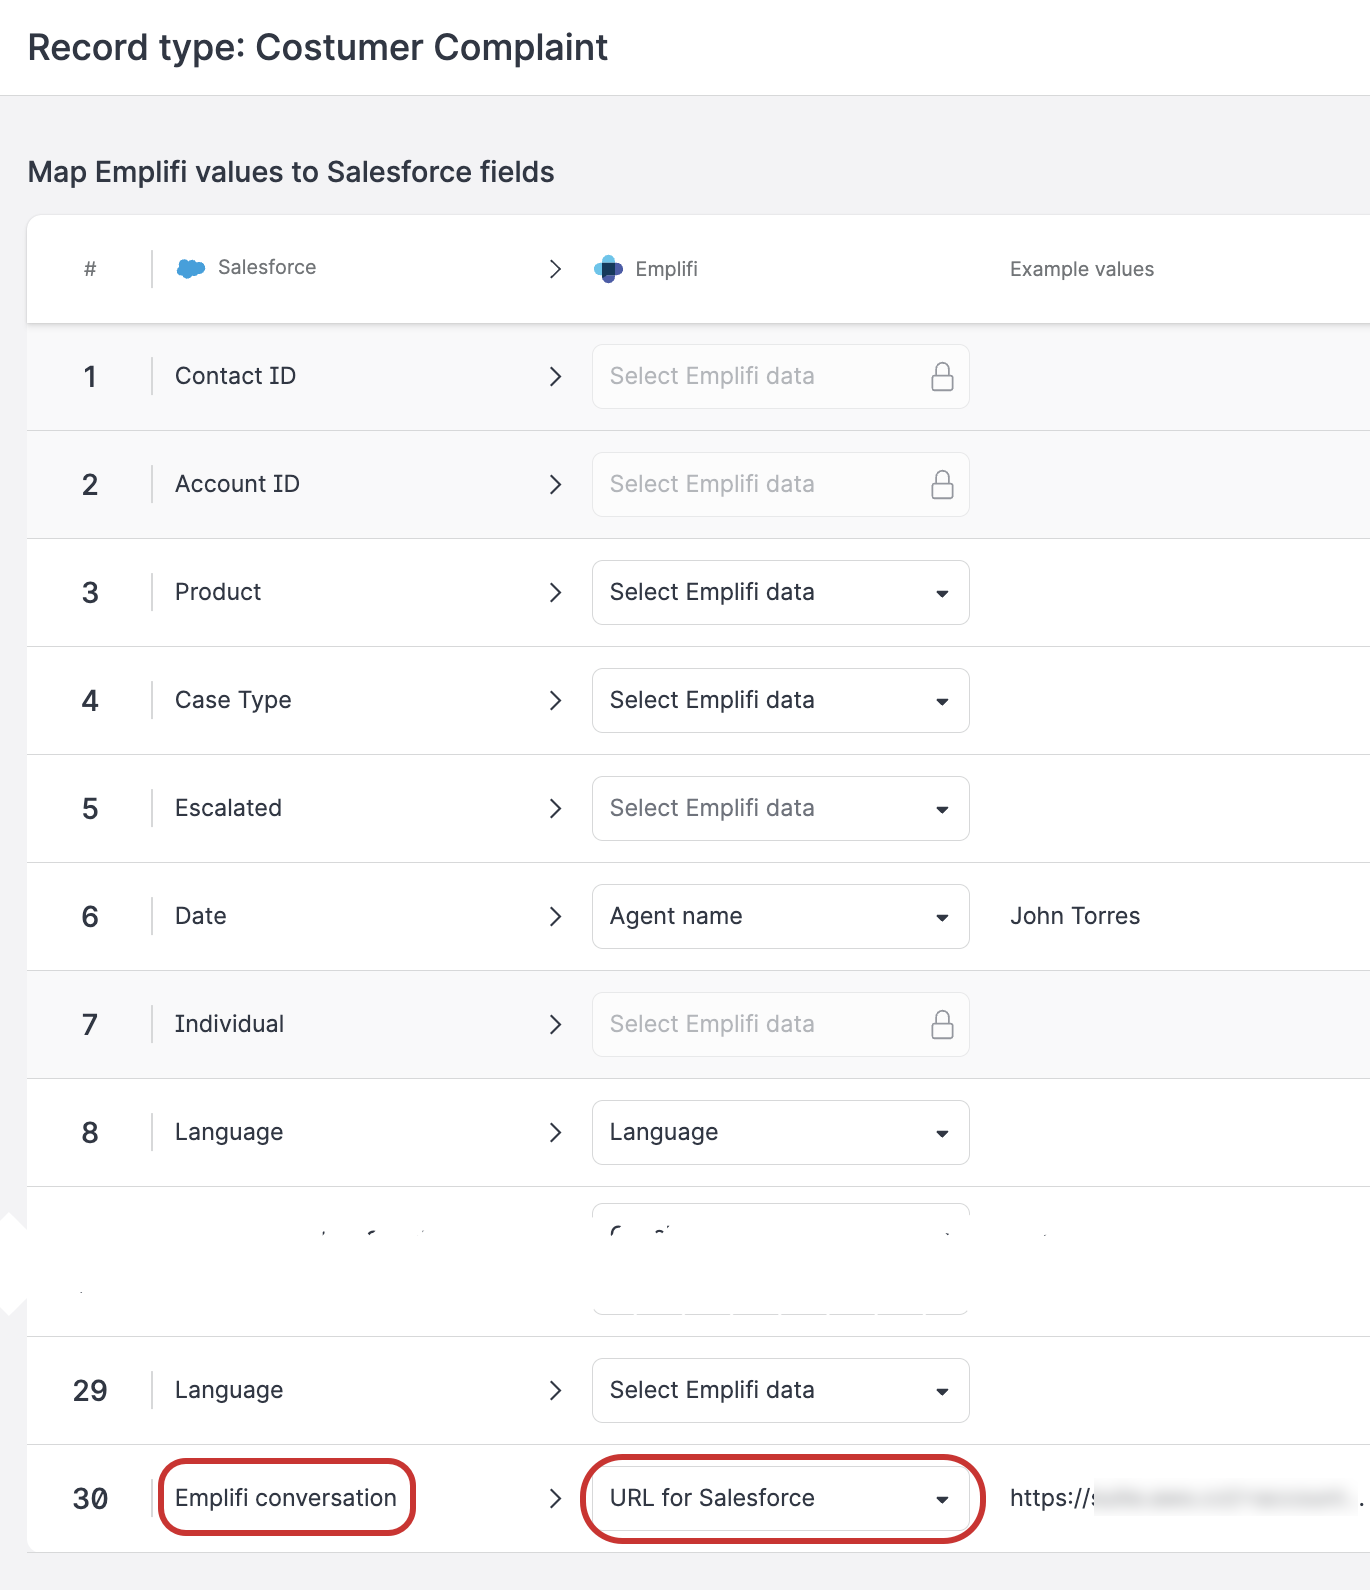Image resolution: width=1370 pixels, height=1590 pixels.
Task: Click the chevron arrow in the header row
Action: click(x=556, y=269)
